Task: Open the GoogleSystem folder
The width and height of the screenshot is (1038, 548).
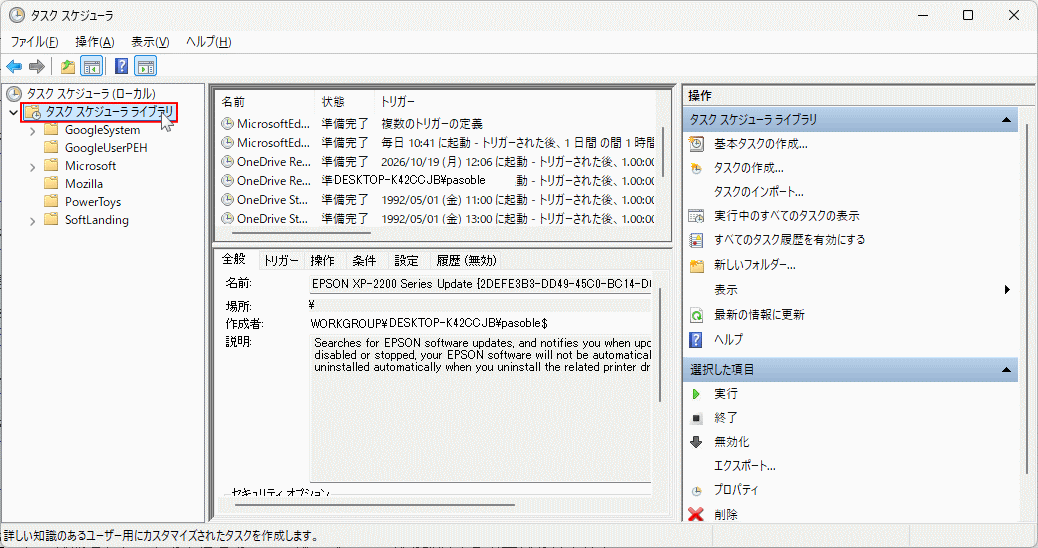Action: pos(102,130)
